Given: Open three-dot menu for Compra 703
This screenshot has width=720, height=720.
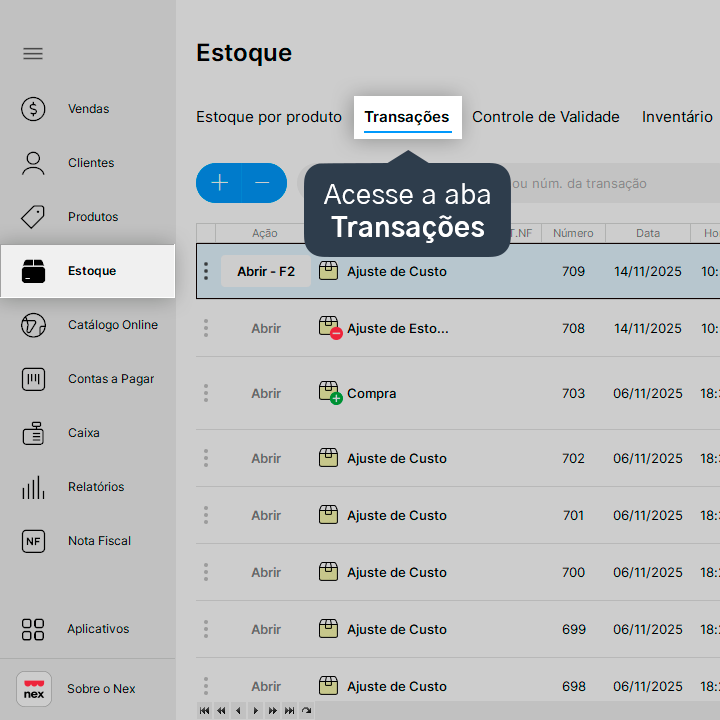Looking at the screenshot, I should pyautogui.click(x=206, y=393).
